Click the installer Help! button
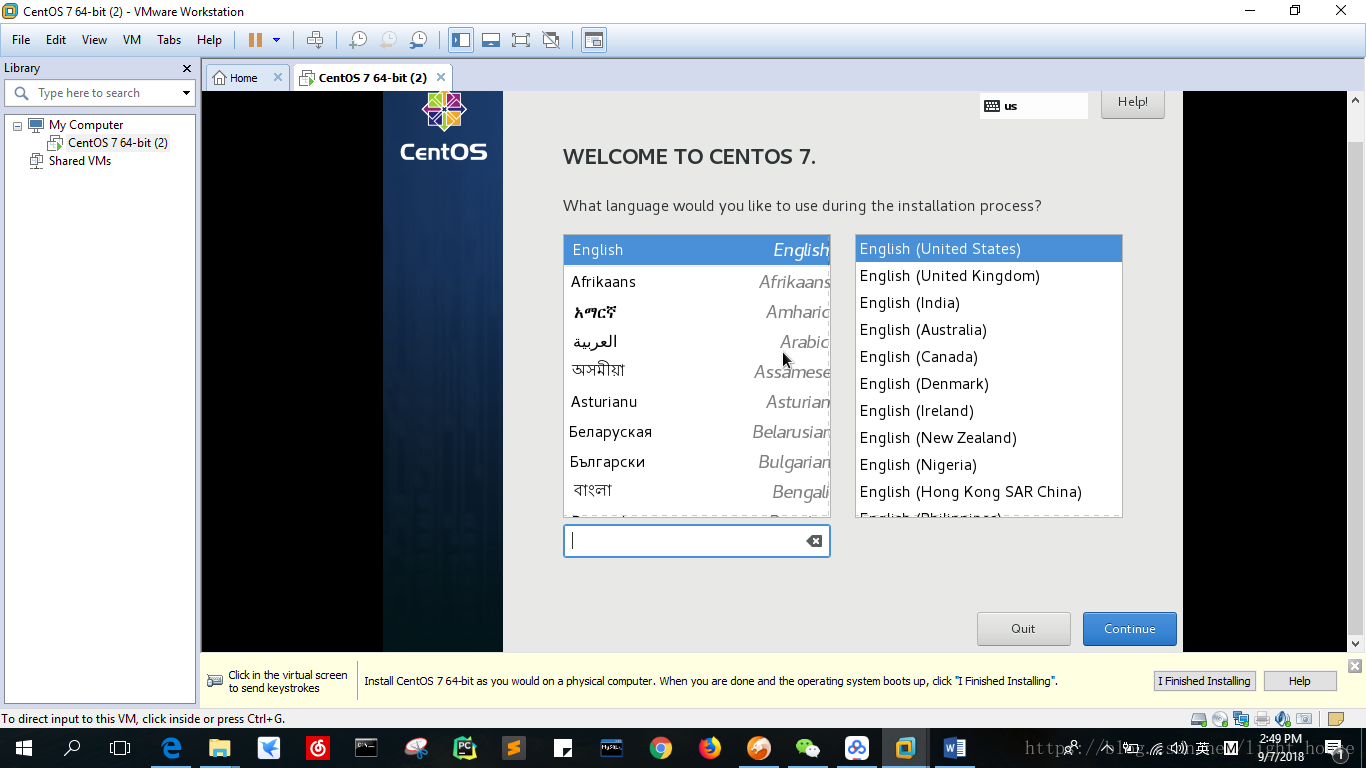Screen dimensions: 1366x768 tap(1133, 102)
